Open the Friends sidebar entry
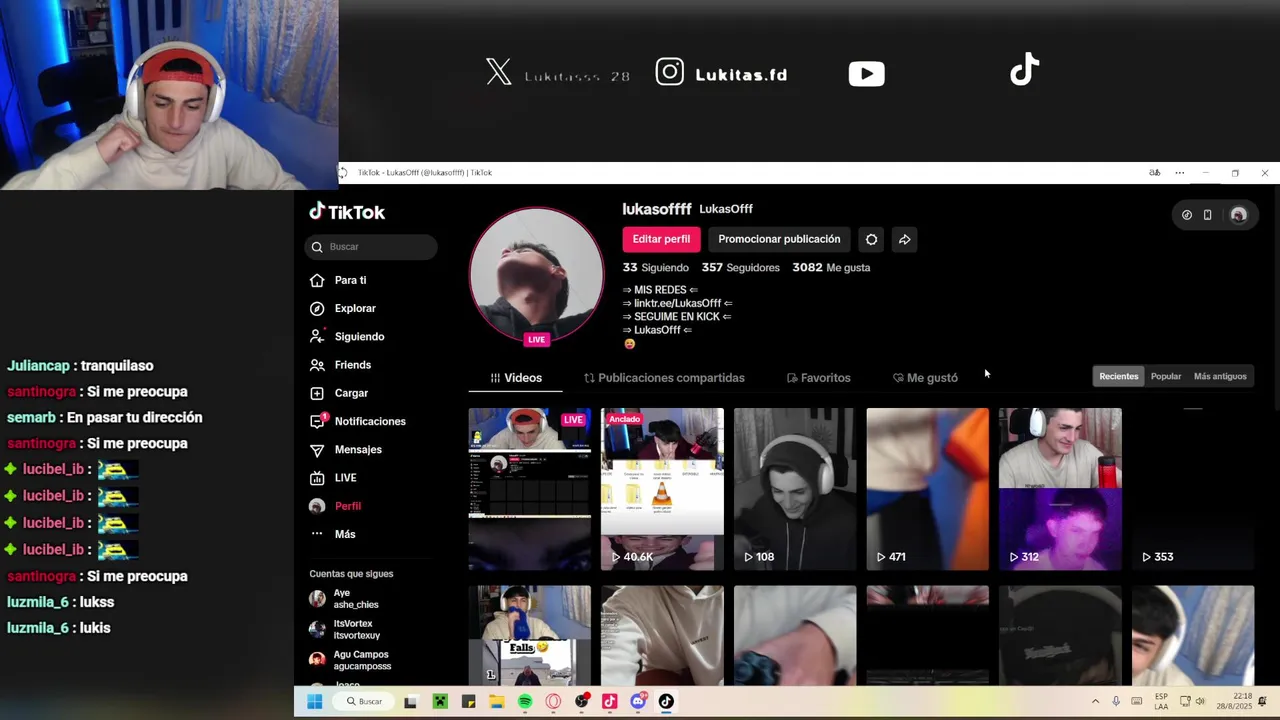 340,365
